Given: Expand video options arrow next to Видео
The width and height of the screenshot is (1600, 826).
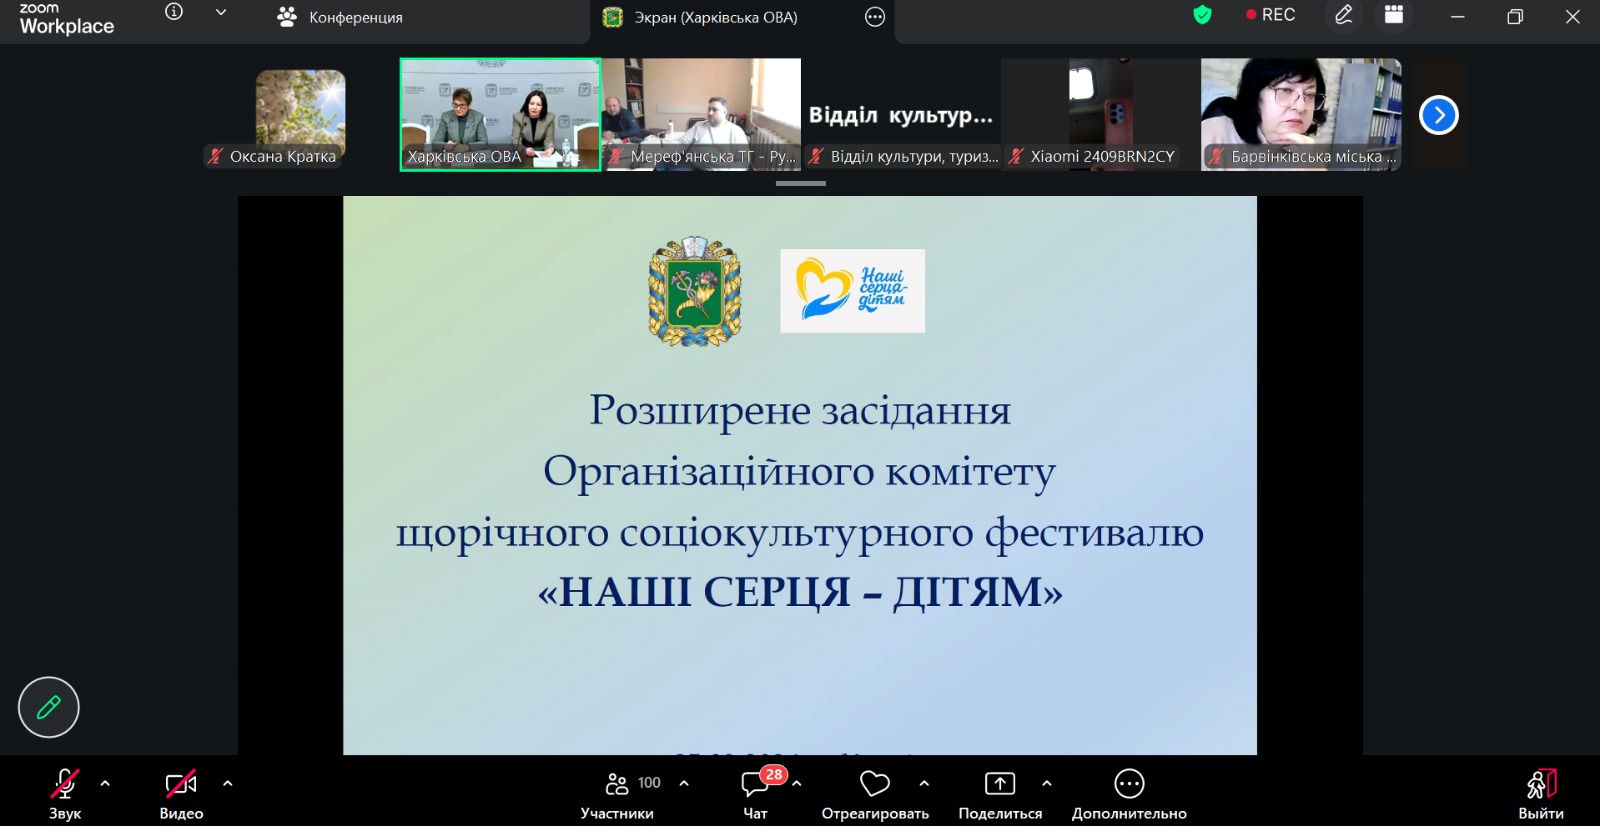Looking at the screenshot, I should [x=228, y=784].
